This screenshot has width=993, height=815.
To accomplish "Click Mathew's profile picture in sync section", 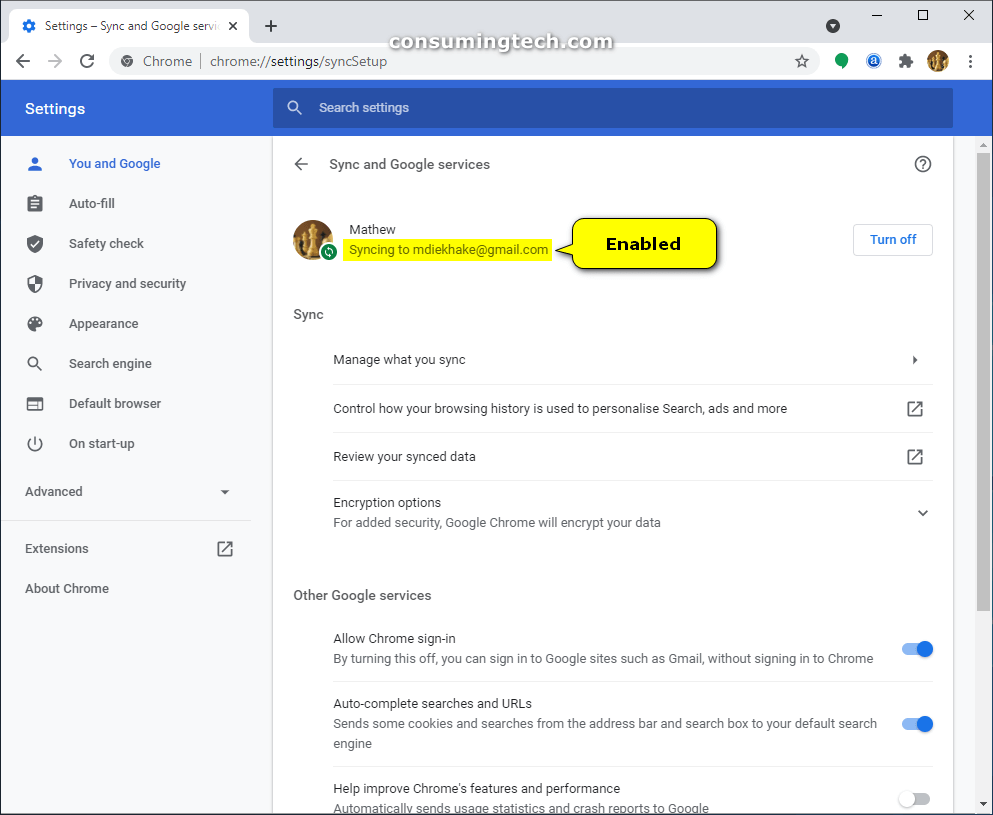I will [x=313, y=240].
